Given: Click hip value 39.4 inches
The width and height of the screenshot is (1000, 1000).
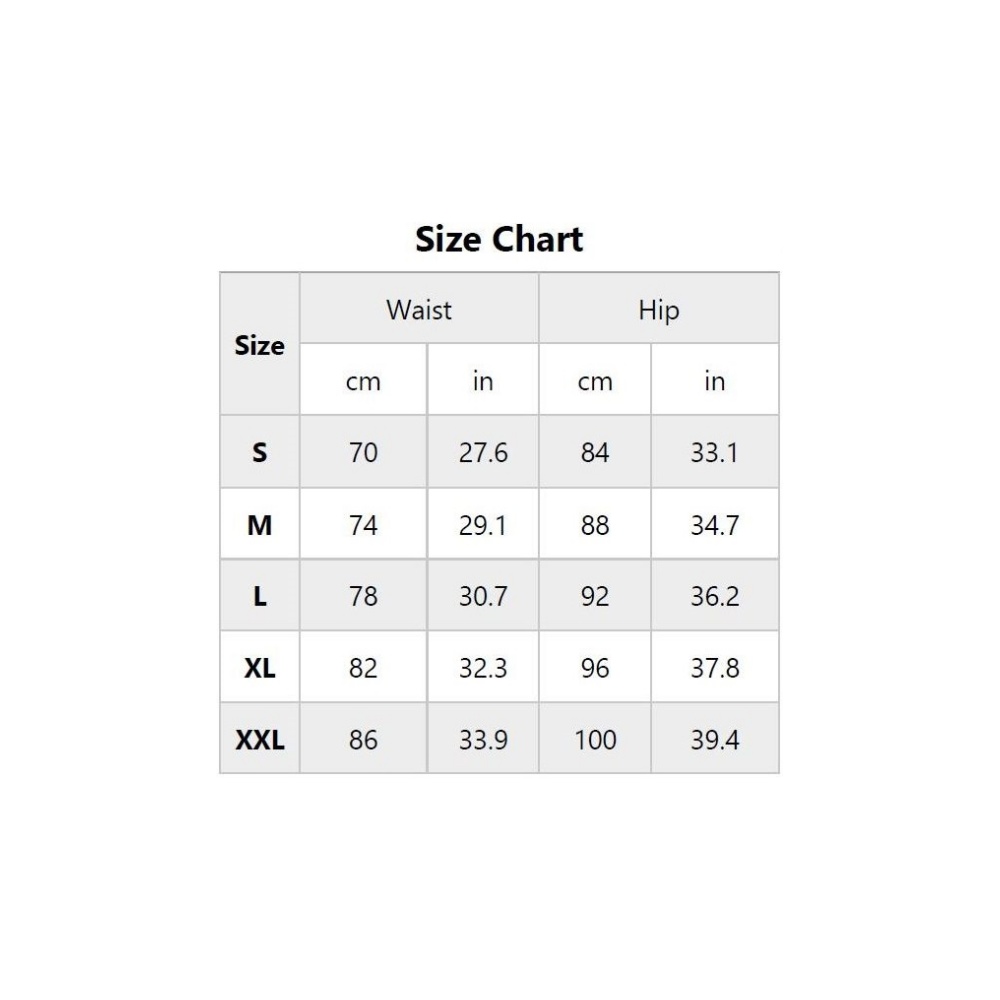Looking at the screenshot, I should [x=714, y=740].
